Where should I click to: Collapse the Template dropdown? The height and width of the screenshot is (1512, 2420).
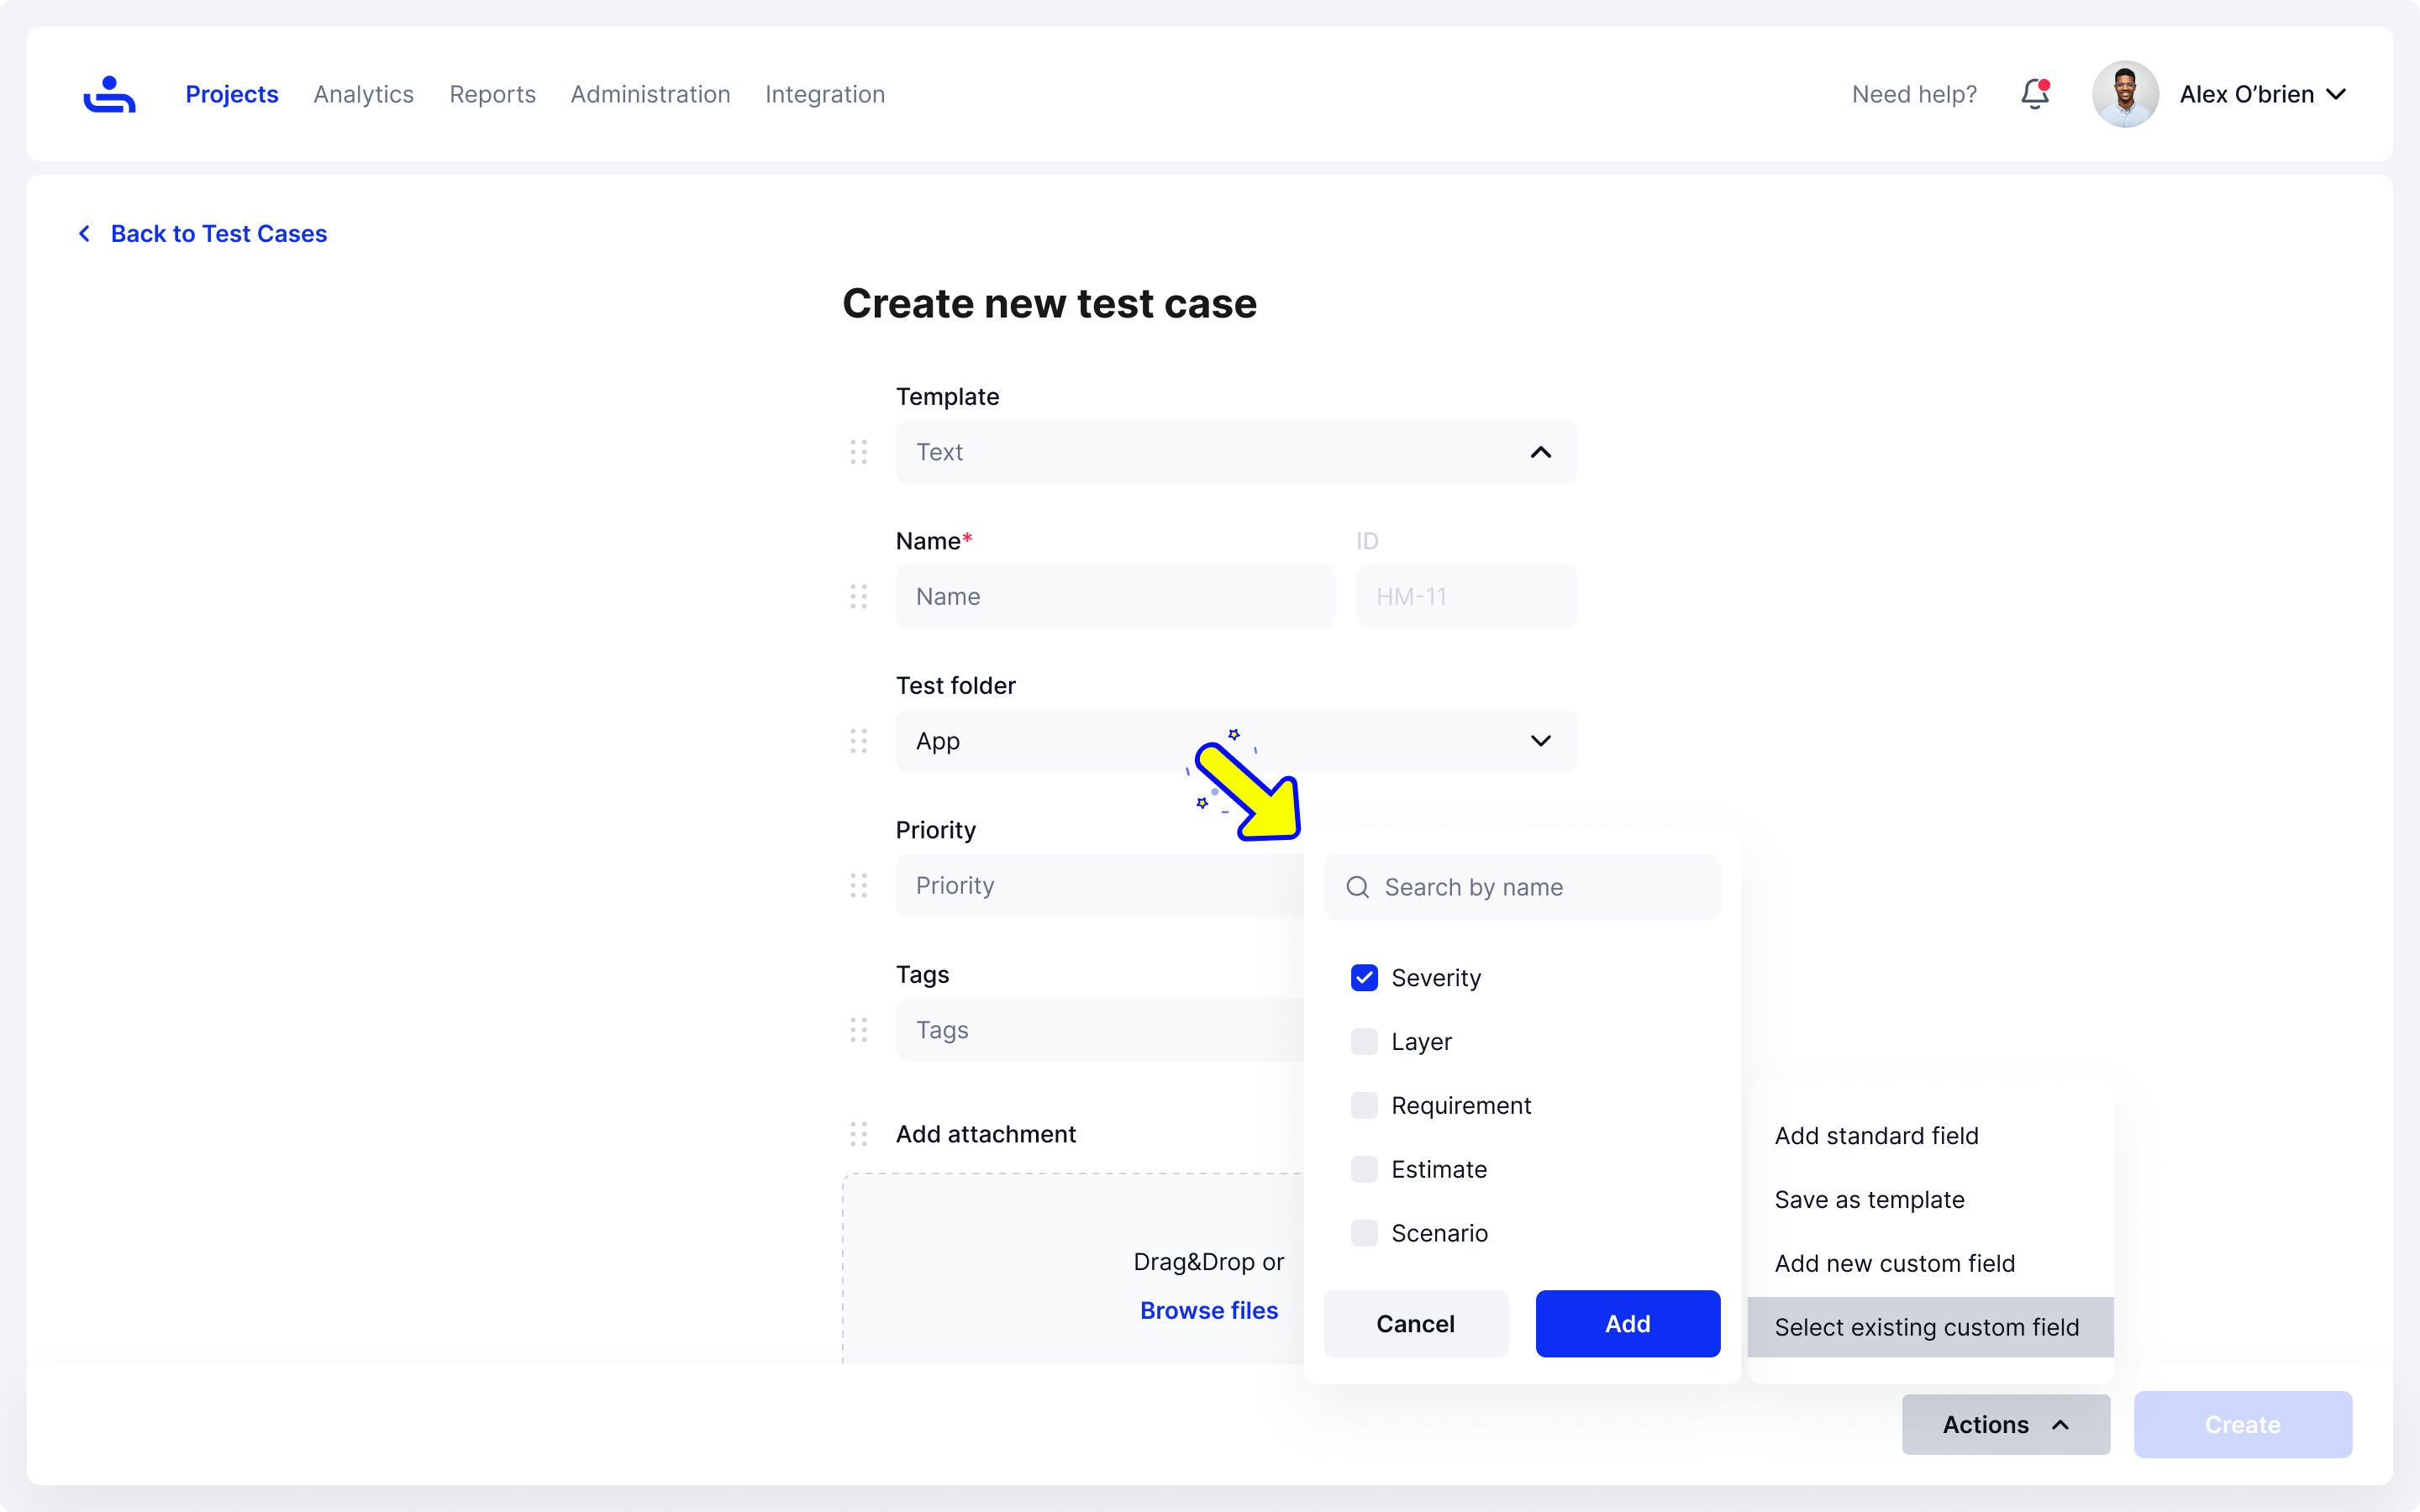click(x=1540, y=452)
